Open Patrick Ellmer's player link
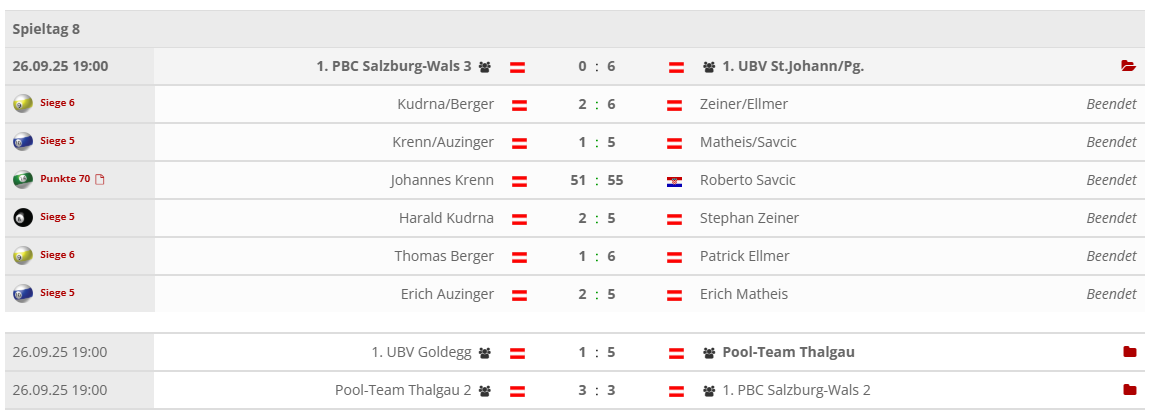The width and height of the screenshot is (1150, 414). 744,256
